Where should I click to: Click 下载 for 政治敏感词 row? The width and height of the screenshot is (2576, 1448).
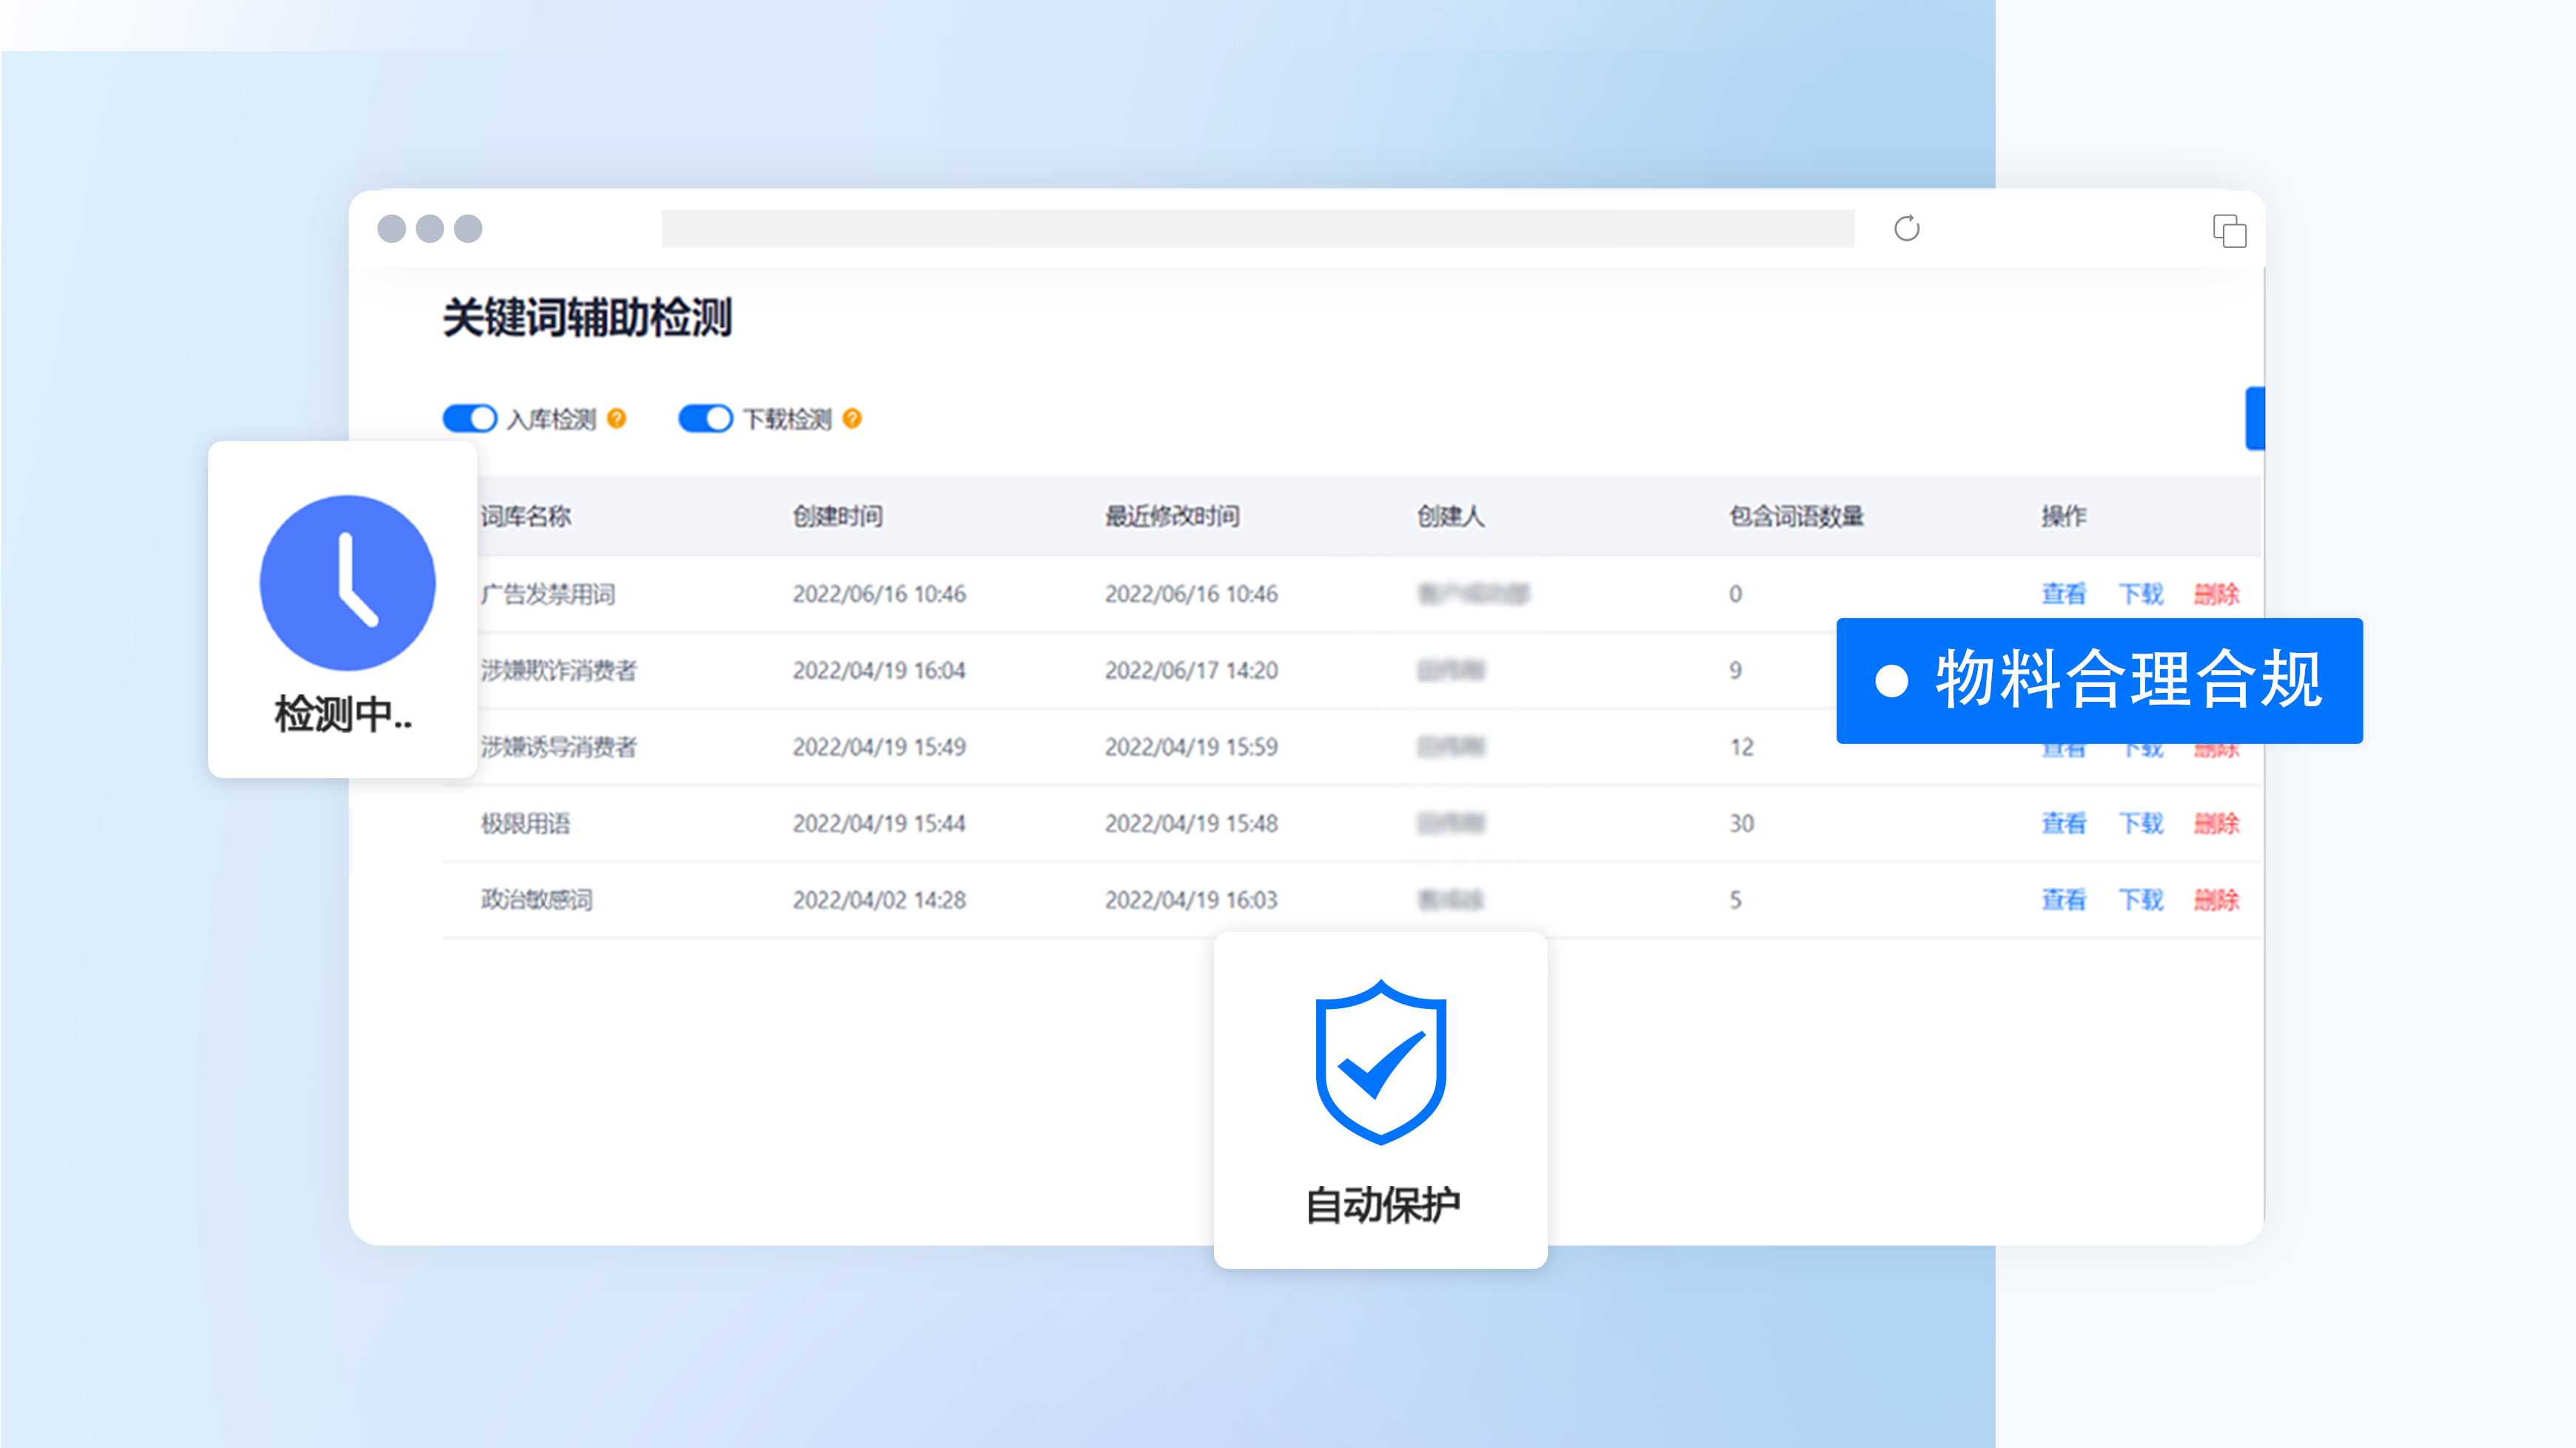(x=2140, y=900)
